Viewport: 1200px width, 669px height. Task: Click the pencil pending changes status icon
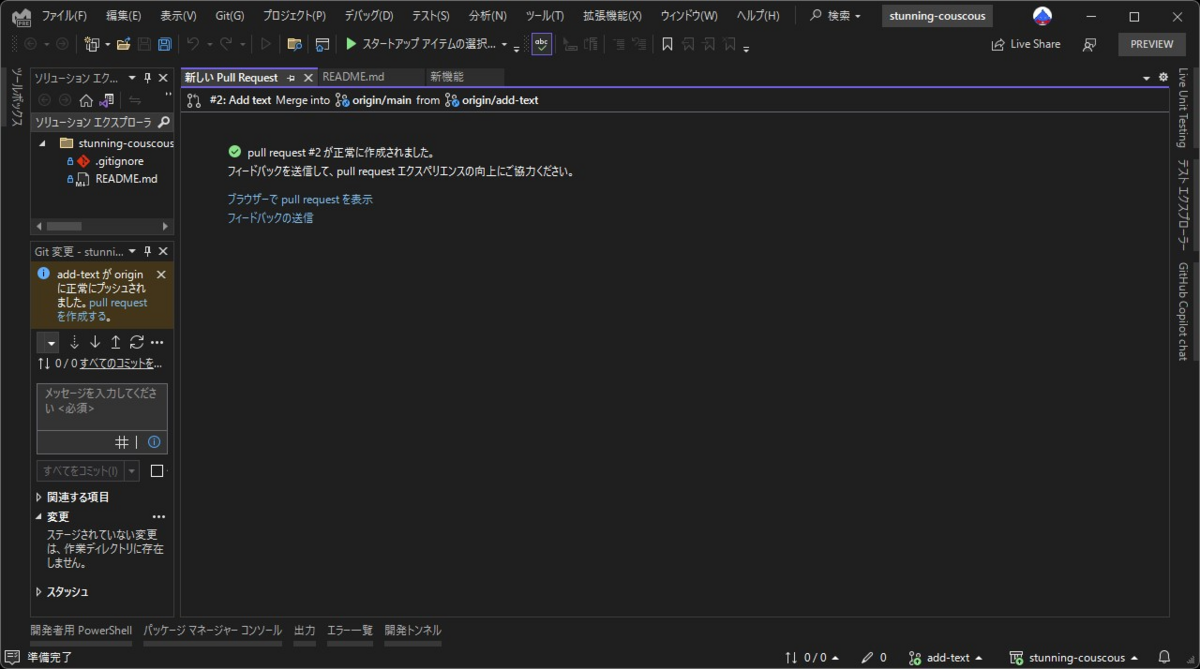tap(867, 658)
